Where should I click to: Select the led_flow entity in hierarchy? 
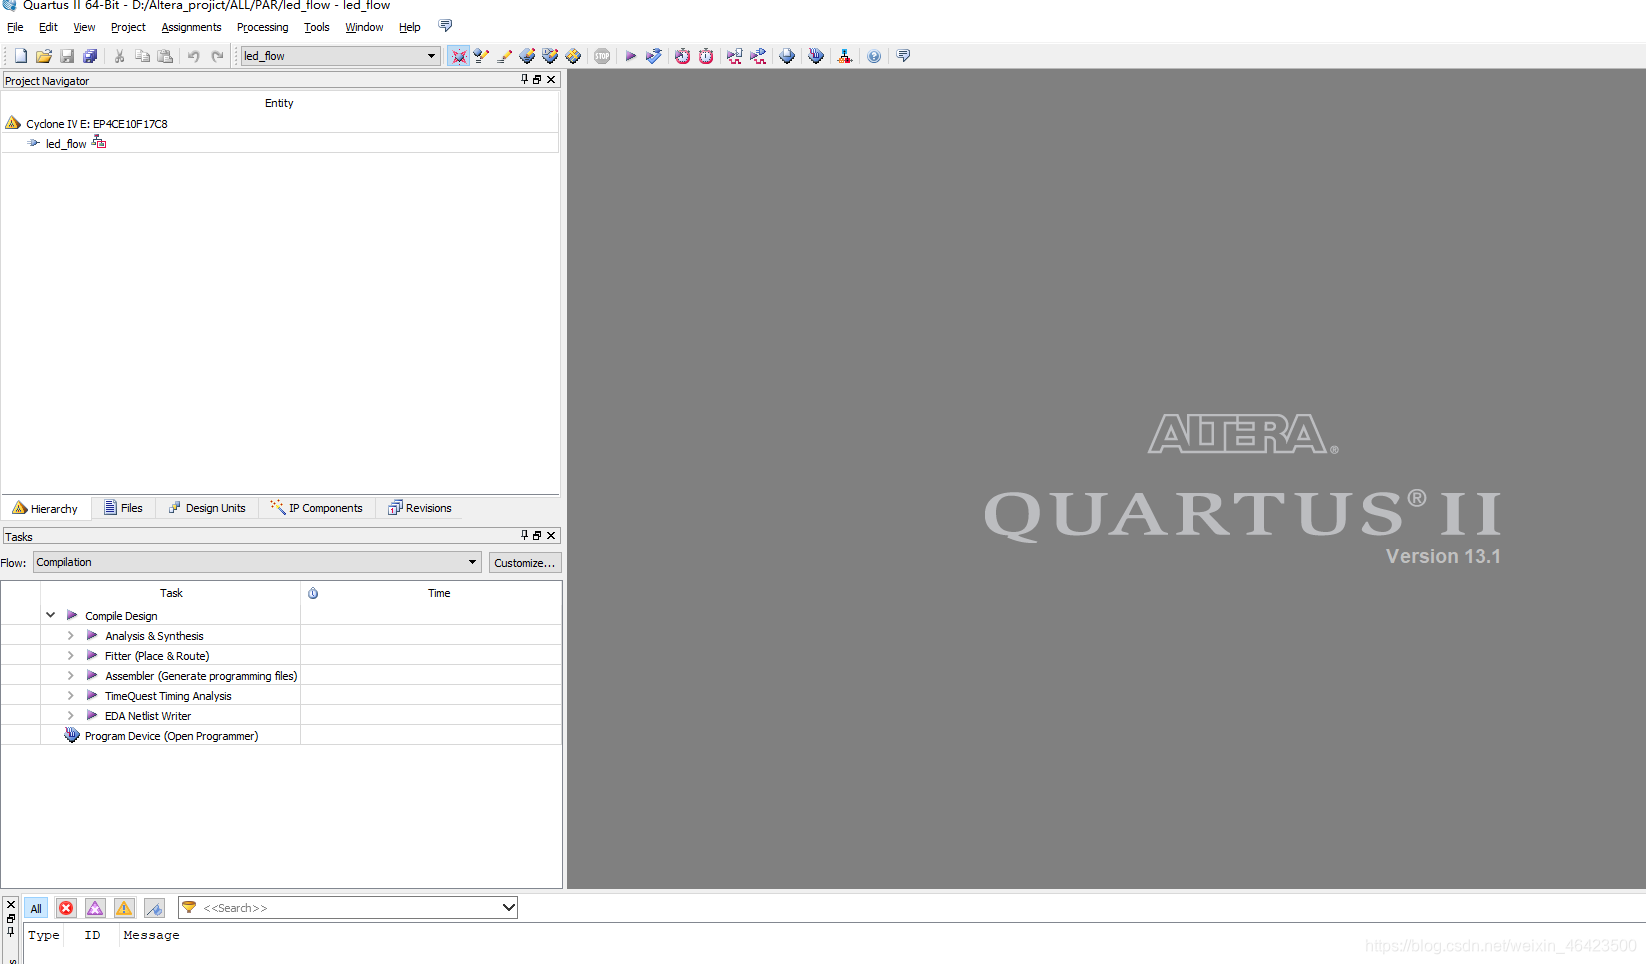coord(66,144)
